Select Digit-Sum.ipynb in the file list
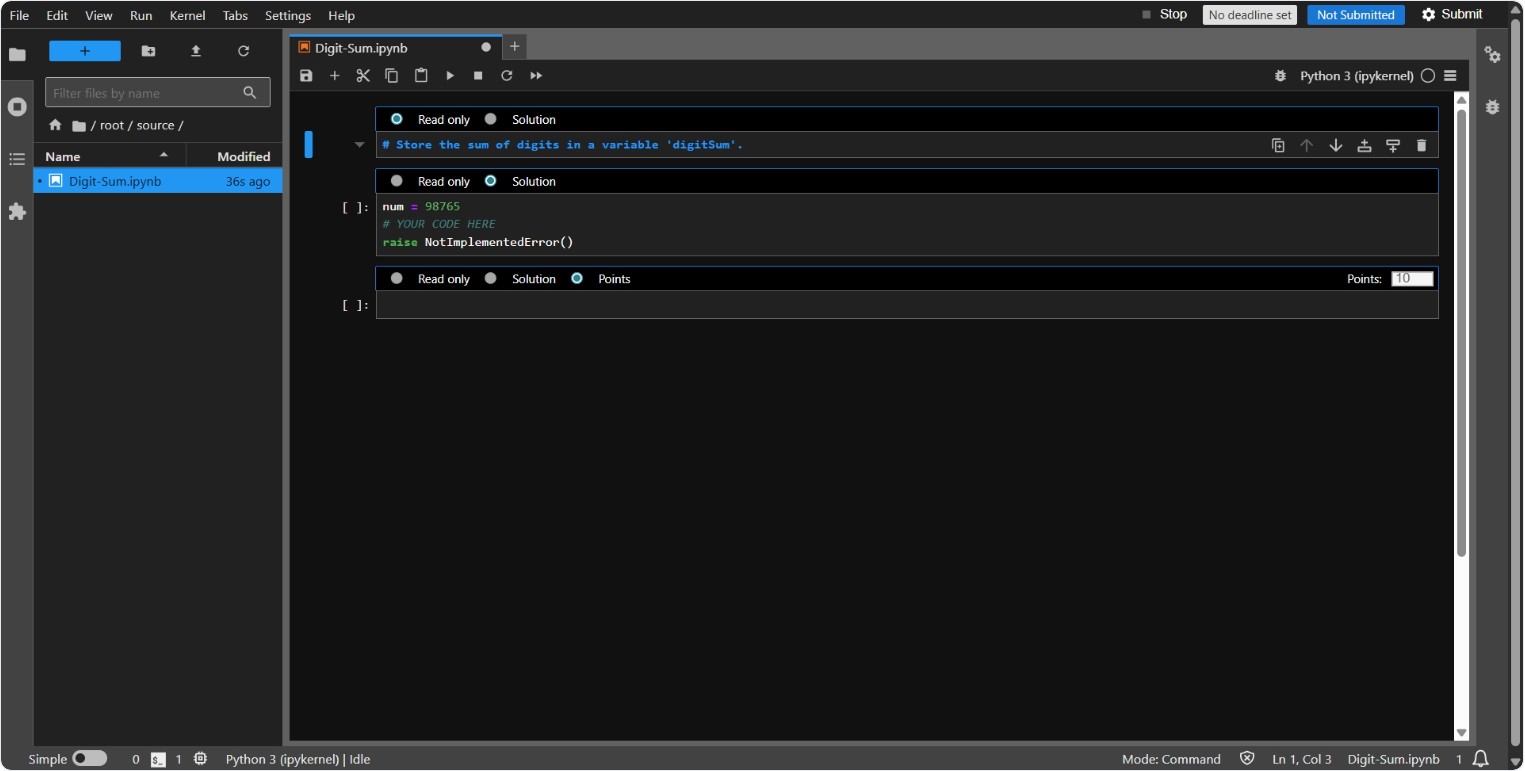 [158, 181]
